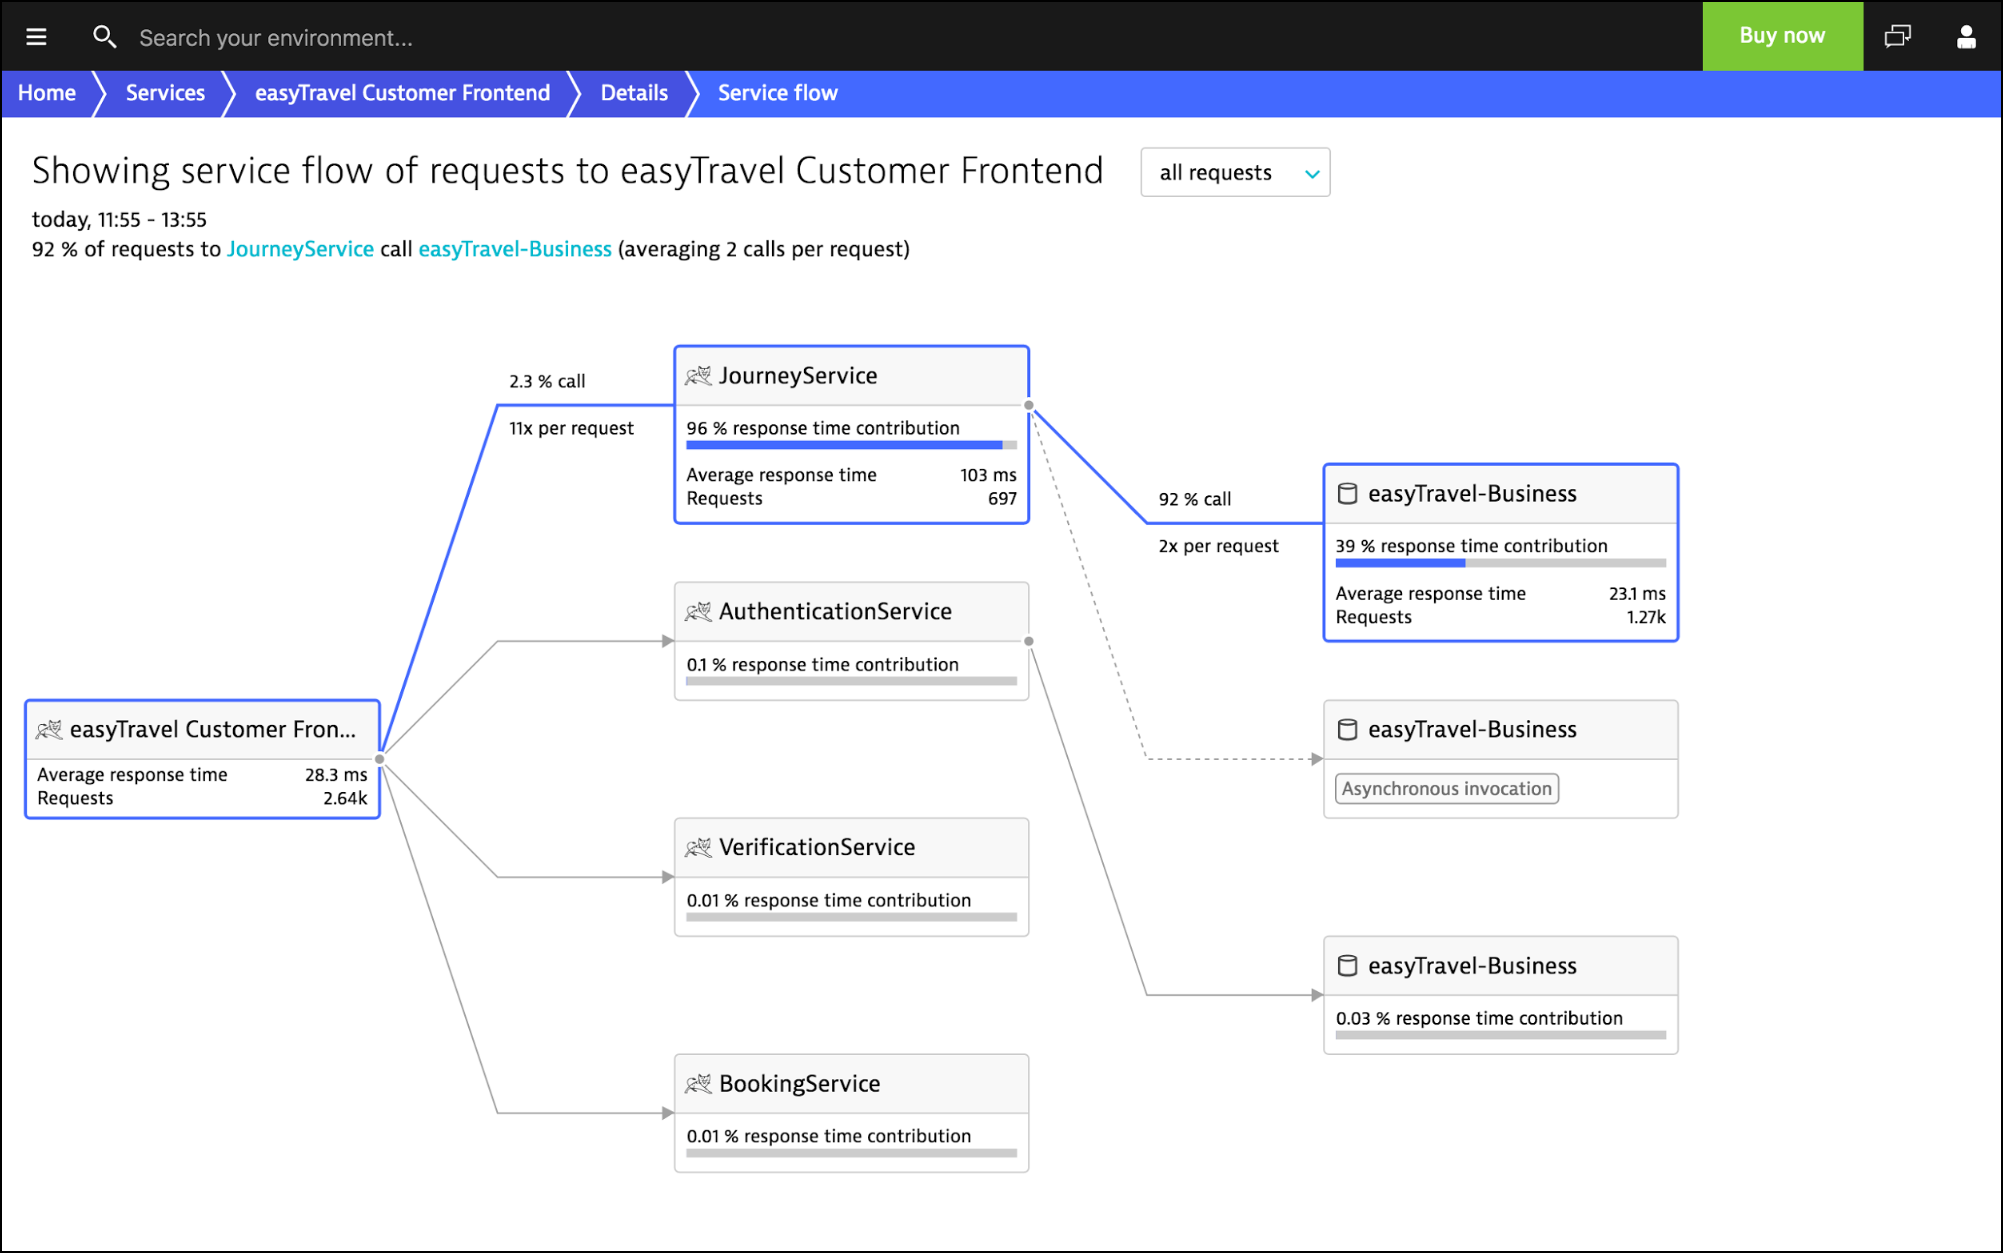Click 'today, 11:55 - 13:55' timeframe text

pos(119,219)
